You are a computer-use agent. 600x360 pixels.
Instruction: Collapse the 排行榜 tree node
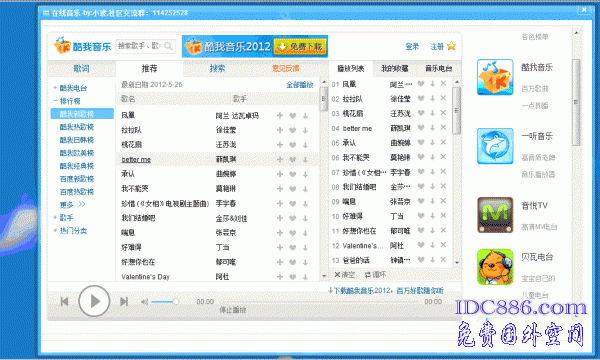click(x=55, y=101)
